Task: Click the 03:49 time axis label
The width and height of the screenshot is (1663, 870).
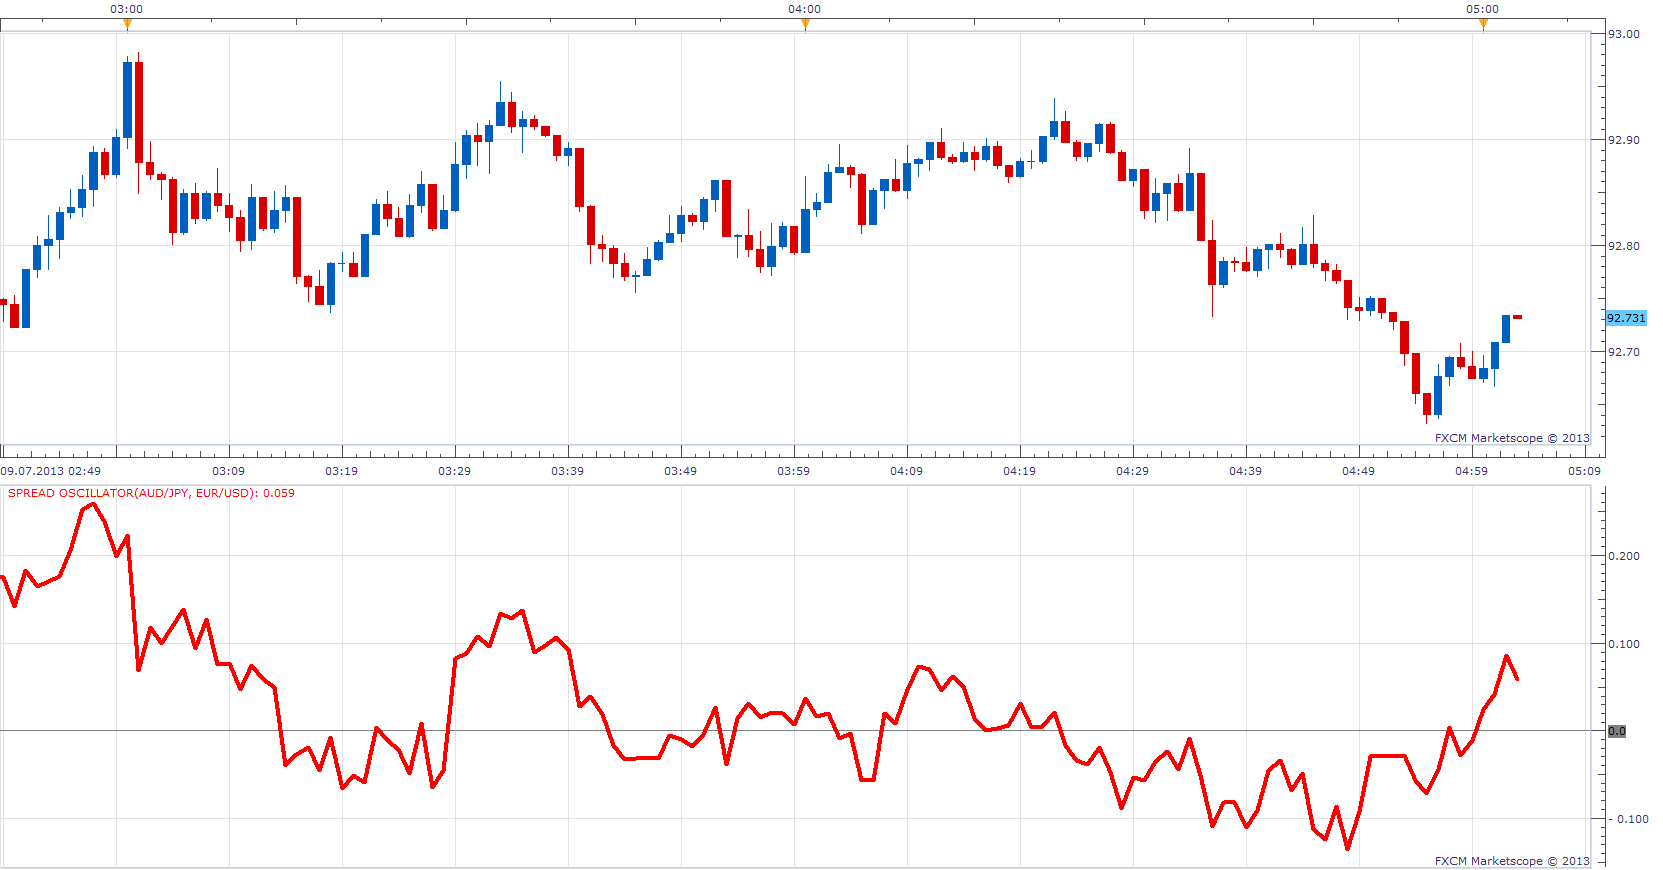Action: pyautogui.click(x=681, y=471)
